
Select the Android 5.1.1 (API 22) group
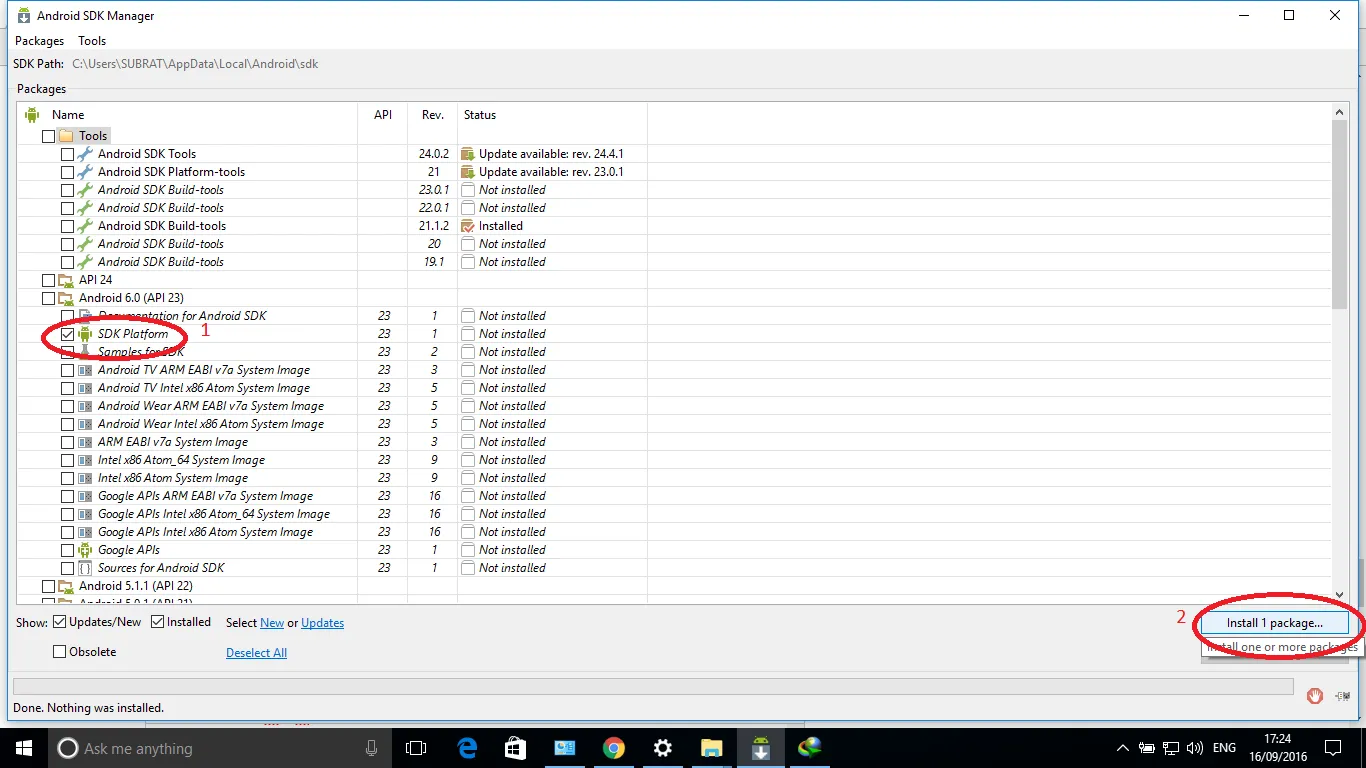pyautogui.click(x=136, y=586)
